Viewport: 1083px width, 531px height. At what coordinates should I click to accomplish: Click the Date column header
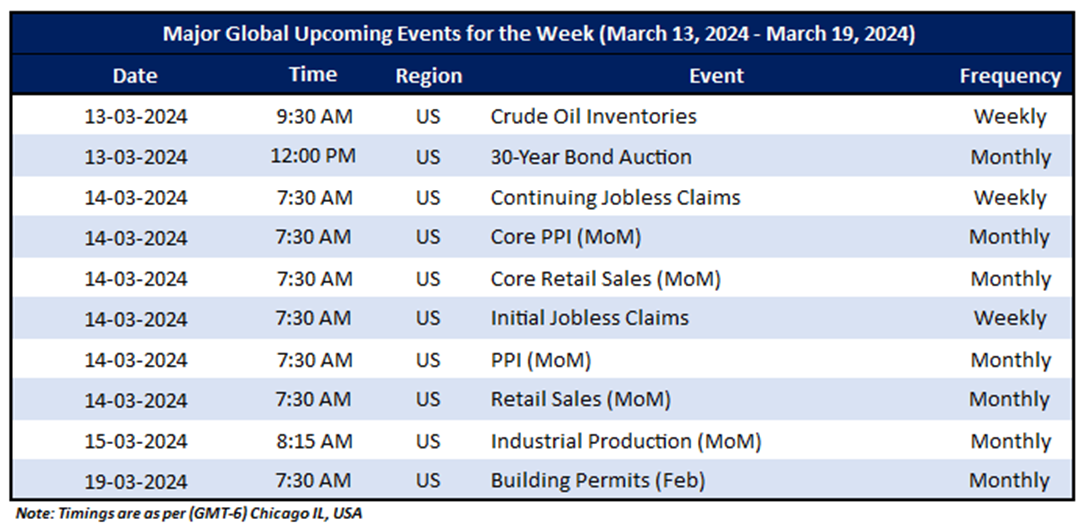click(x=135, y=76)
